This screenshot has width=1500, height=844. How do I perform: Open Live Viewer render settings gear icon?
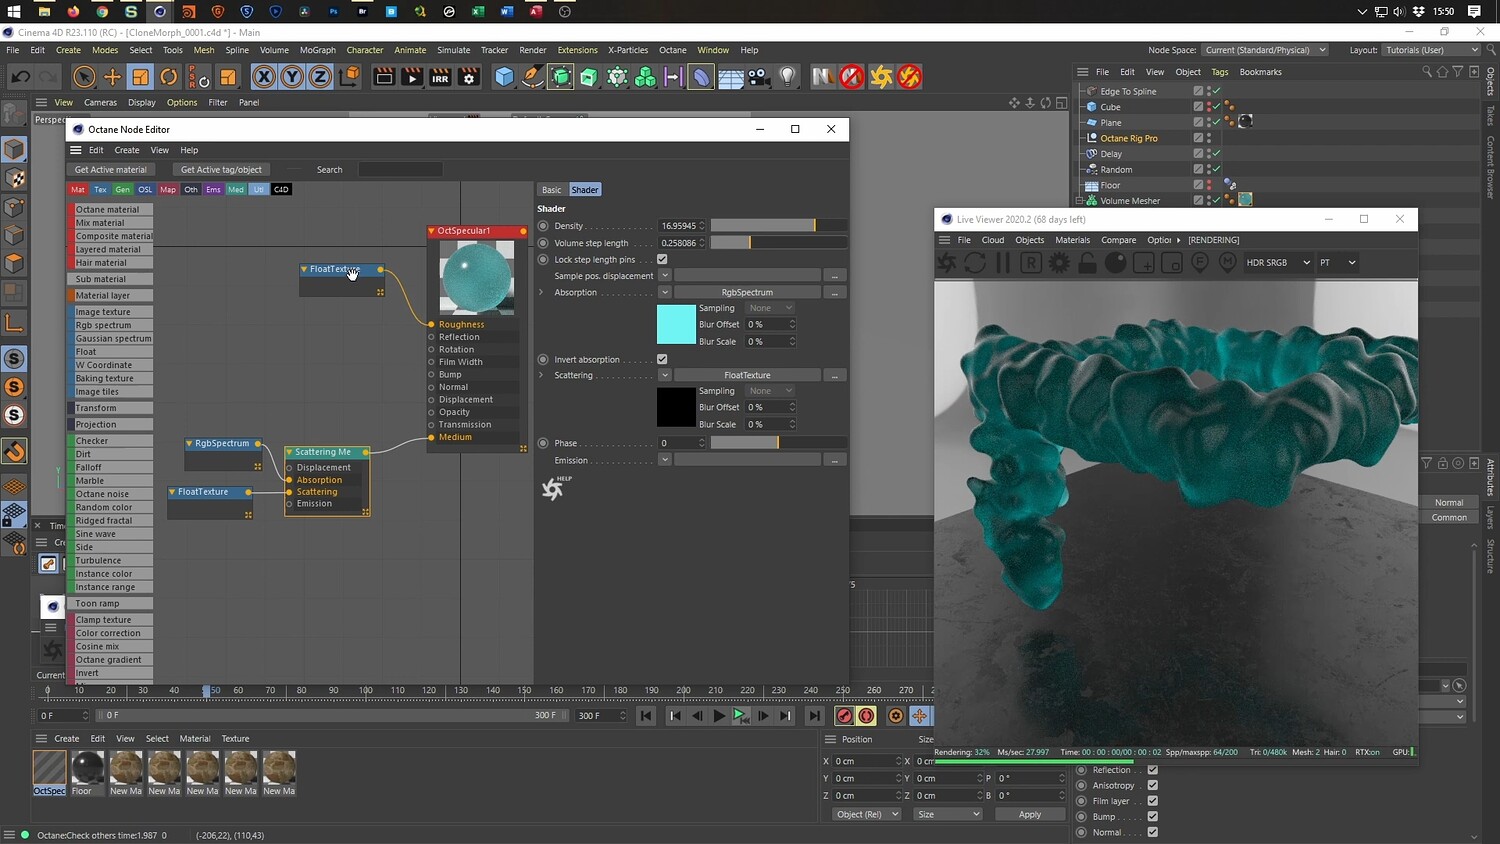coord(1059,263)
